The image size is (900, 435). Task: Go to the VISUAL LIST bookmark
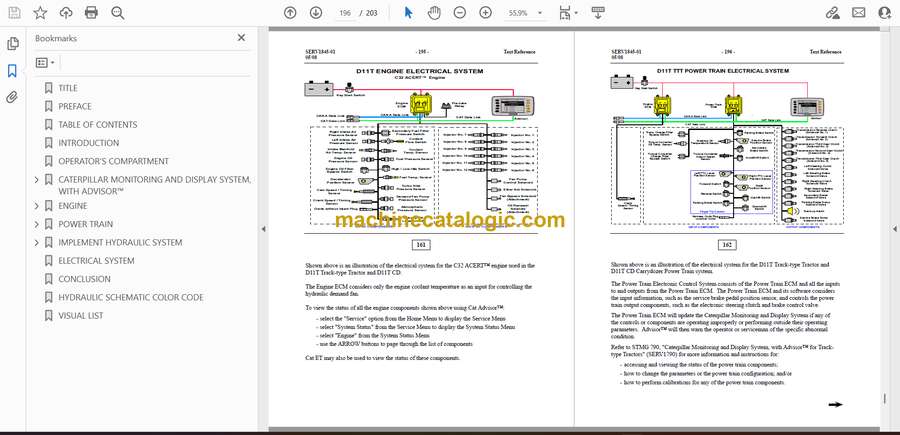80,316
